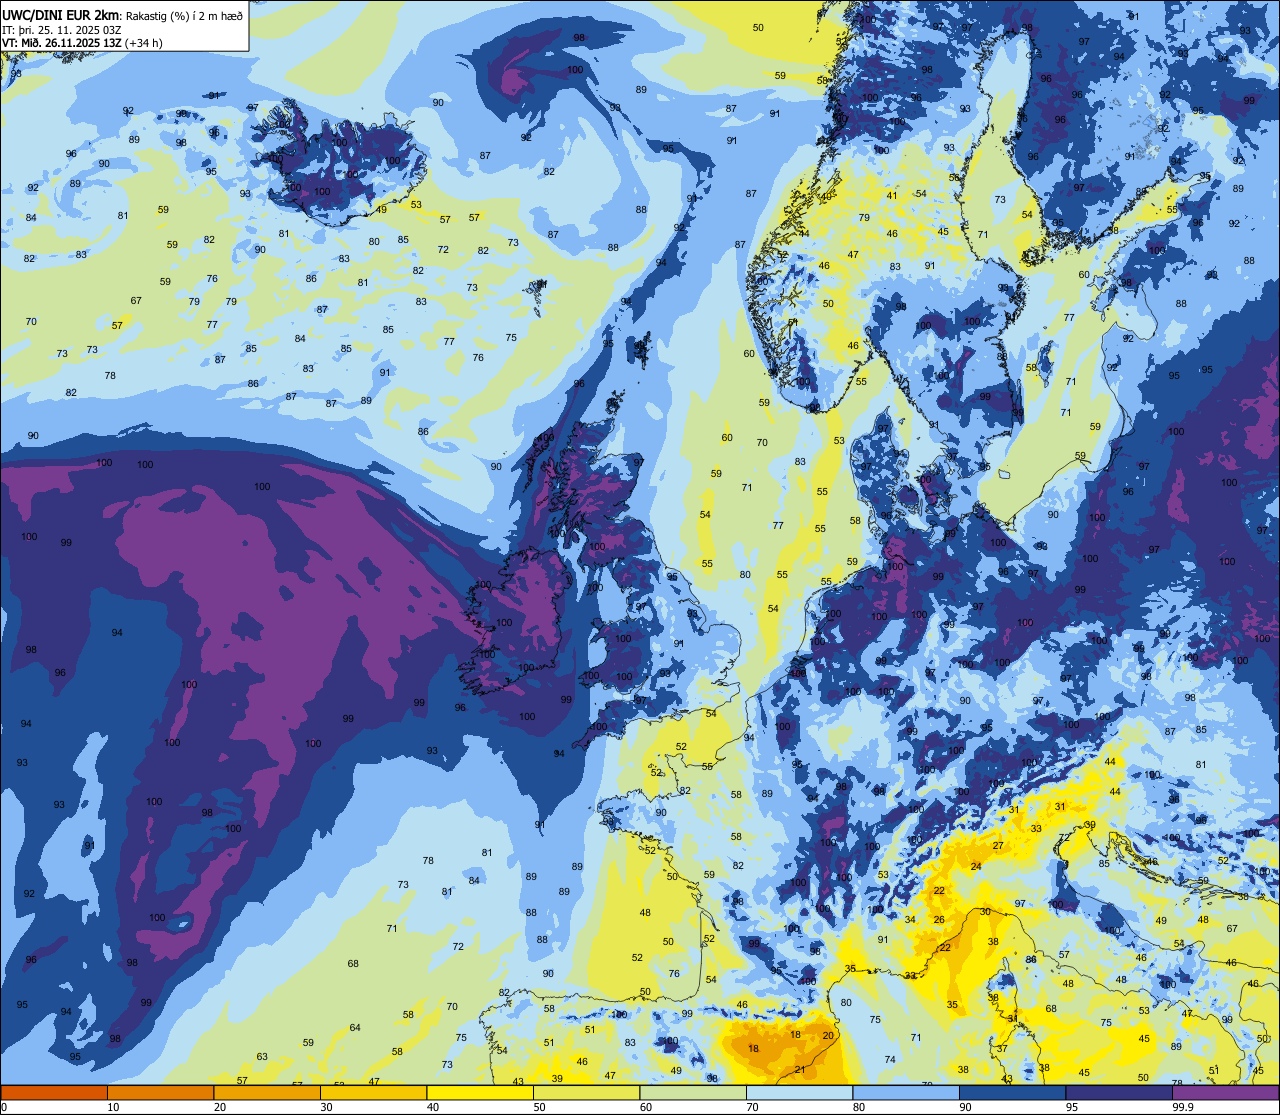Click the legend color band below 10
The image size is (1280, 1115).
click(54, 1092)
